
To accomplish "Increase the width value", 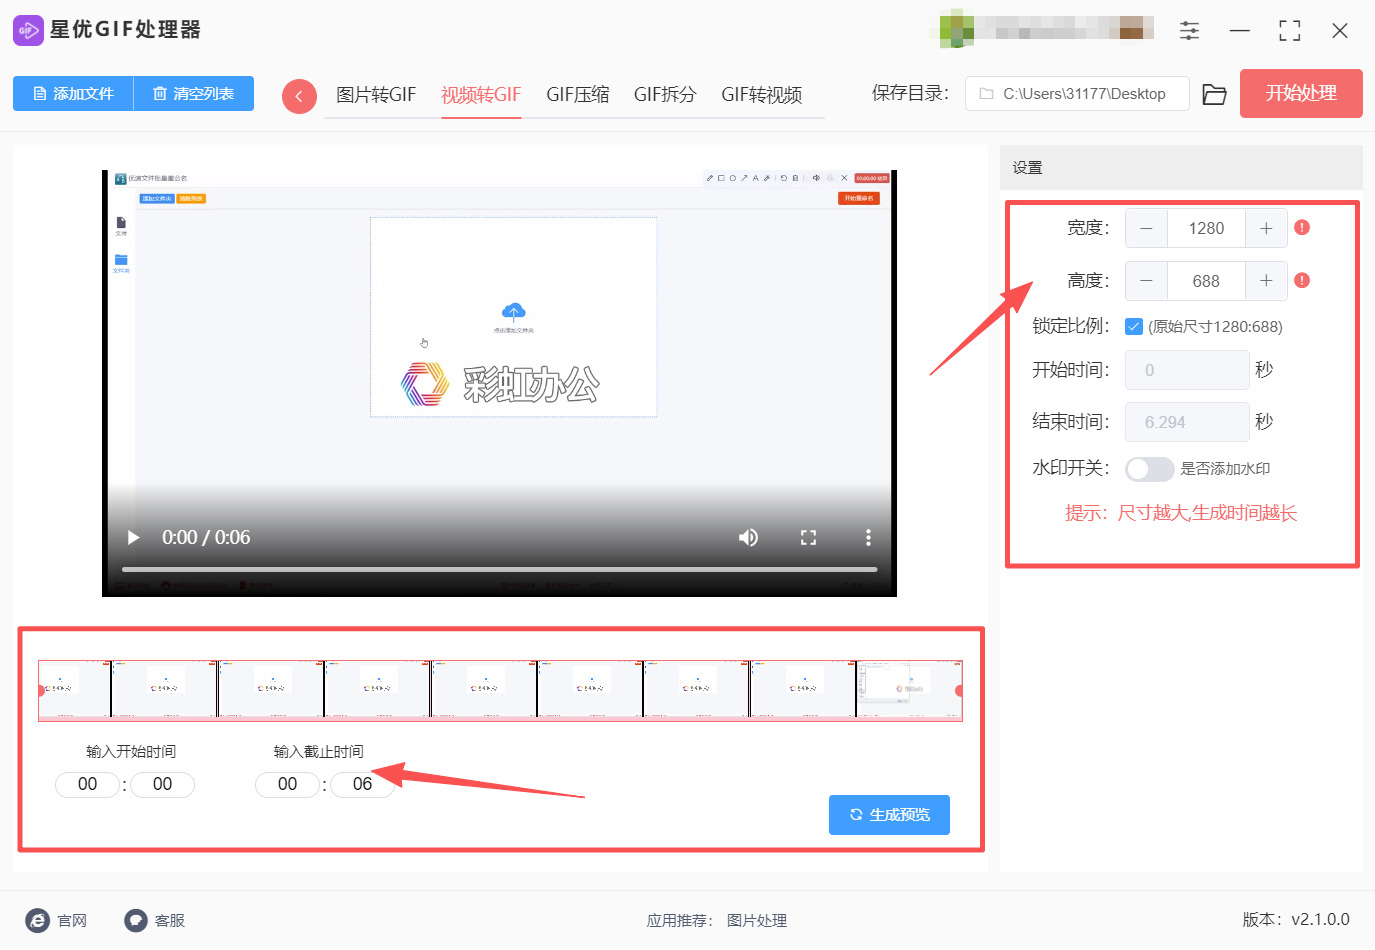I will point(1266,228).
